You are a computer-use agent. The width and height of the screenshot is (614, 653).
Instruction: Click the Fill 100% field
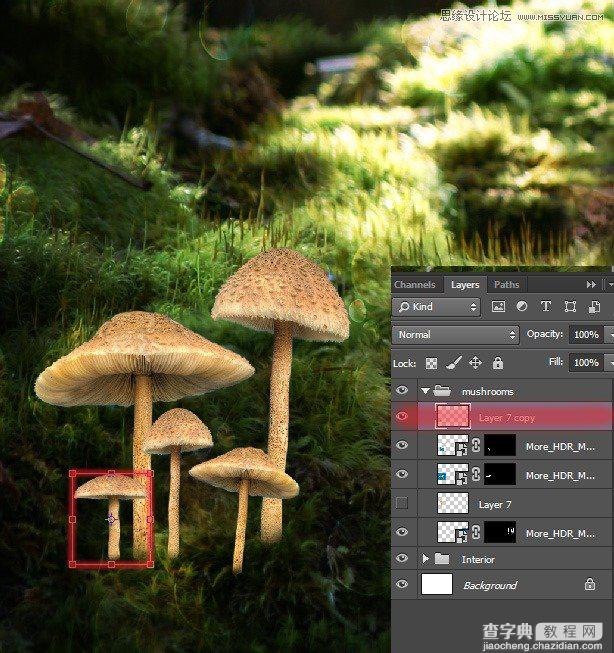coord(586,363)
